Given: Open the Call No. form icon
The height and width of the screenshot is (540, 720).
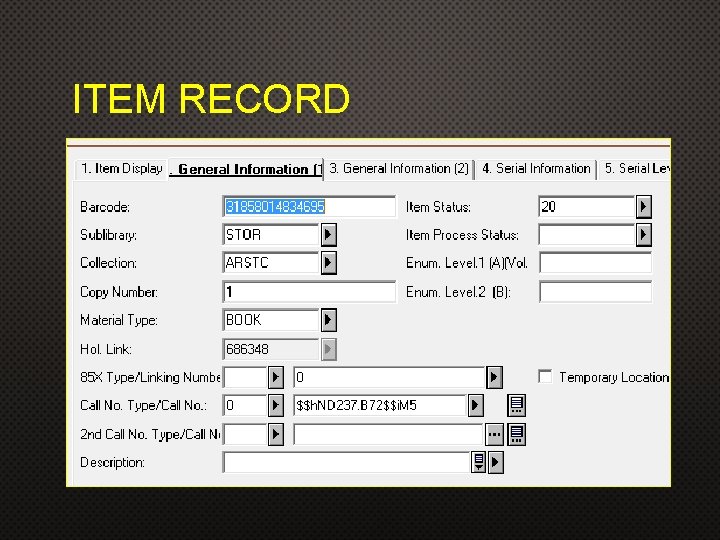Looking at the screenshot, I should (x=517, y=405).
